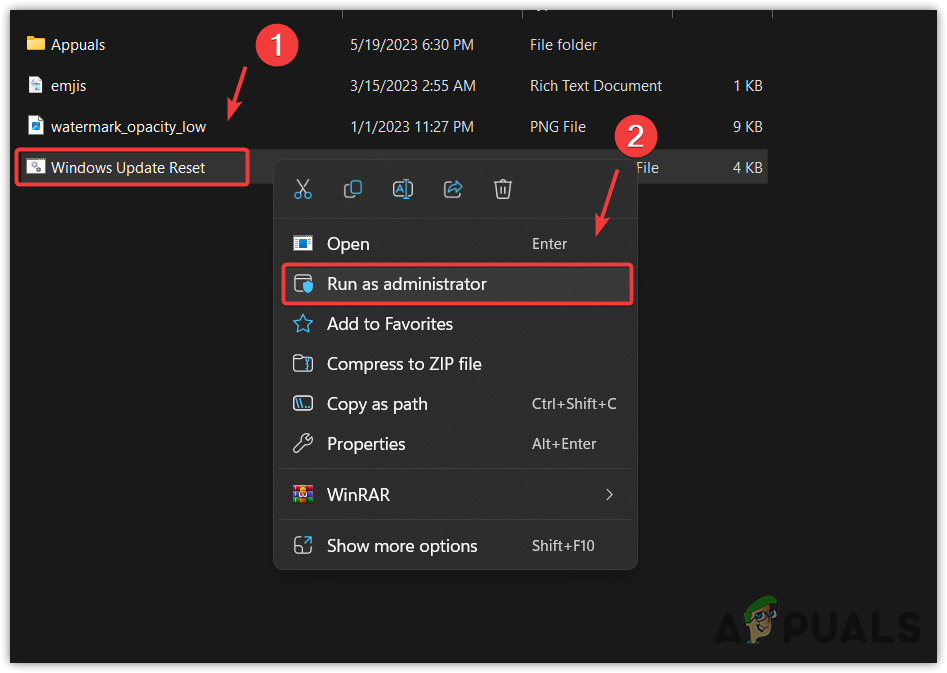Select Open from the context menu

456,243
